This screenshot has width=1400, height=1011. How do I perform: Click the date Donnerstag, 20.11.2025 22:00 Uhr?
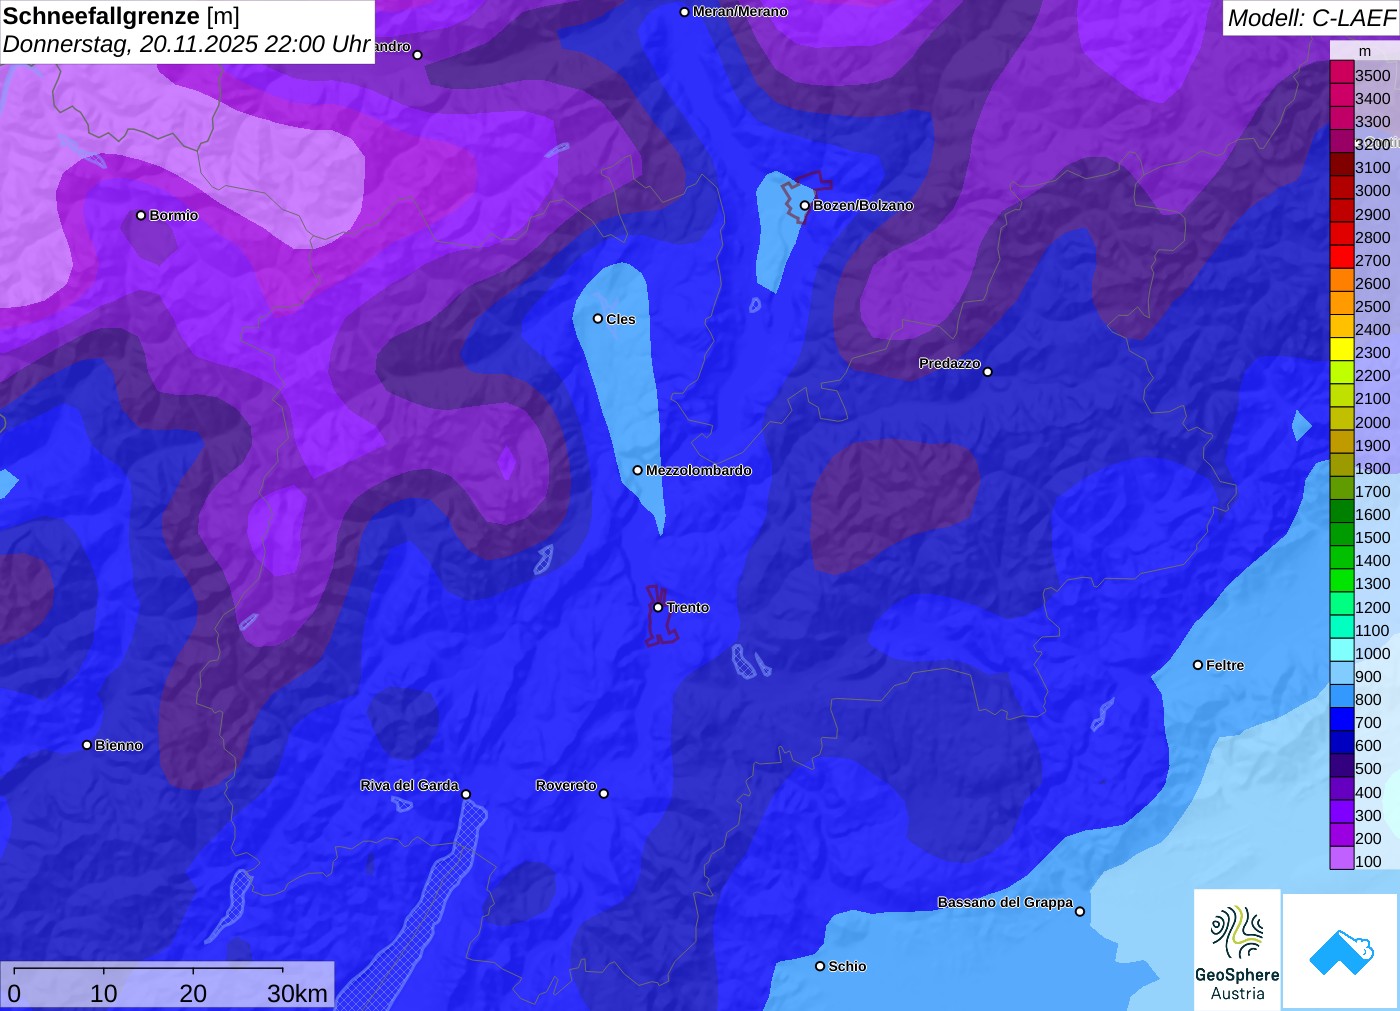point(186,44)
